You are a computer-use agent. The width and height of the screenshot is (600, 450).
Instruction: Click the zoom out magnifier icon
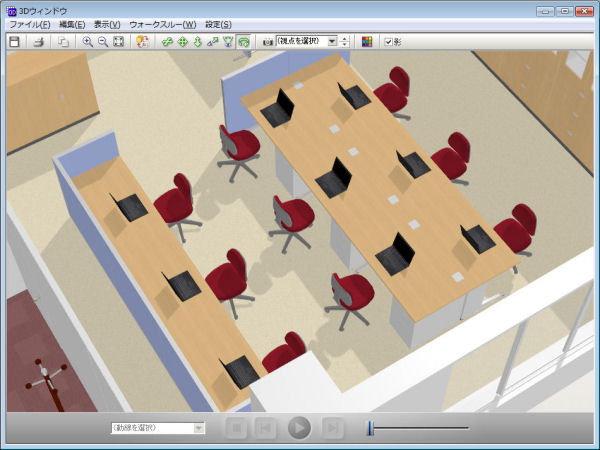(x=103, y=41)
